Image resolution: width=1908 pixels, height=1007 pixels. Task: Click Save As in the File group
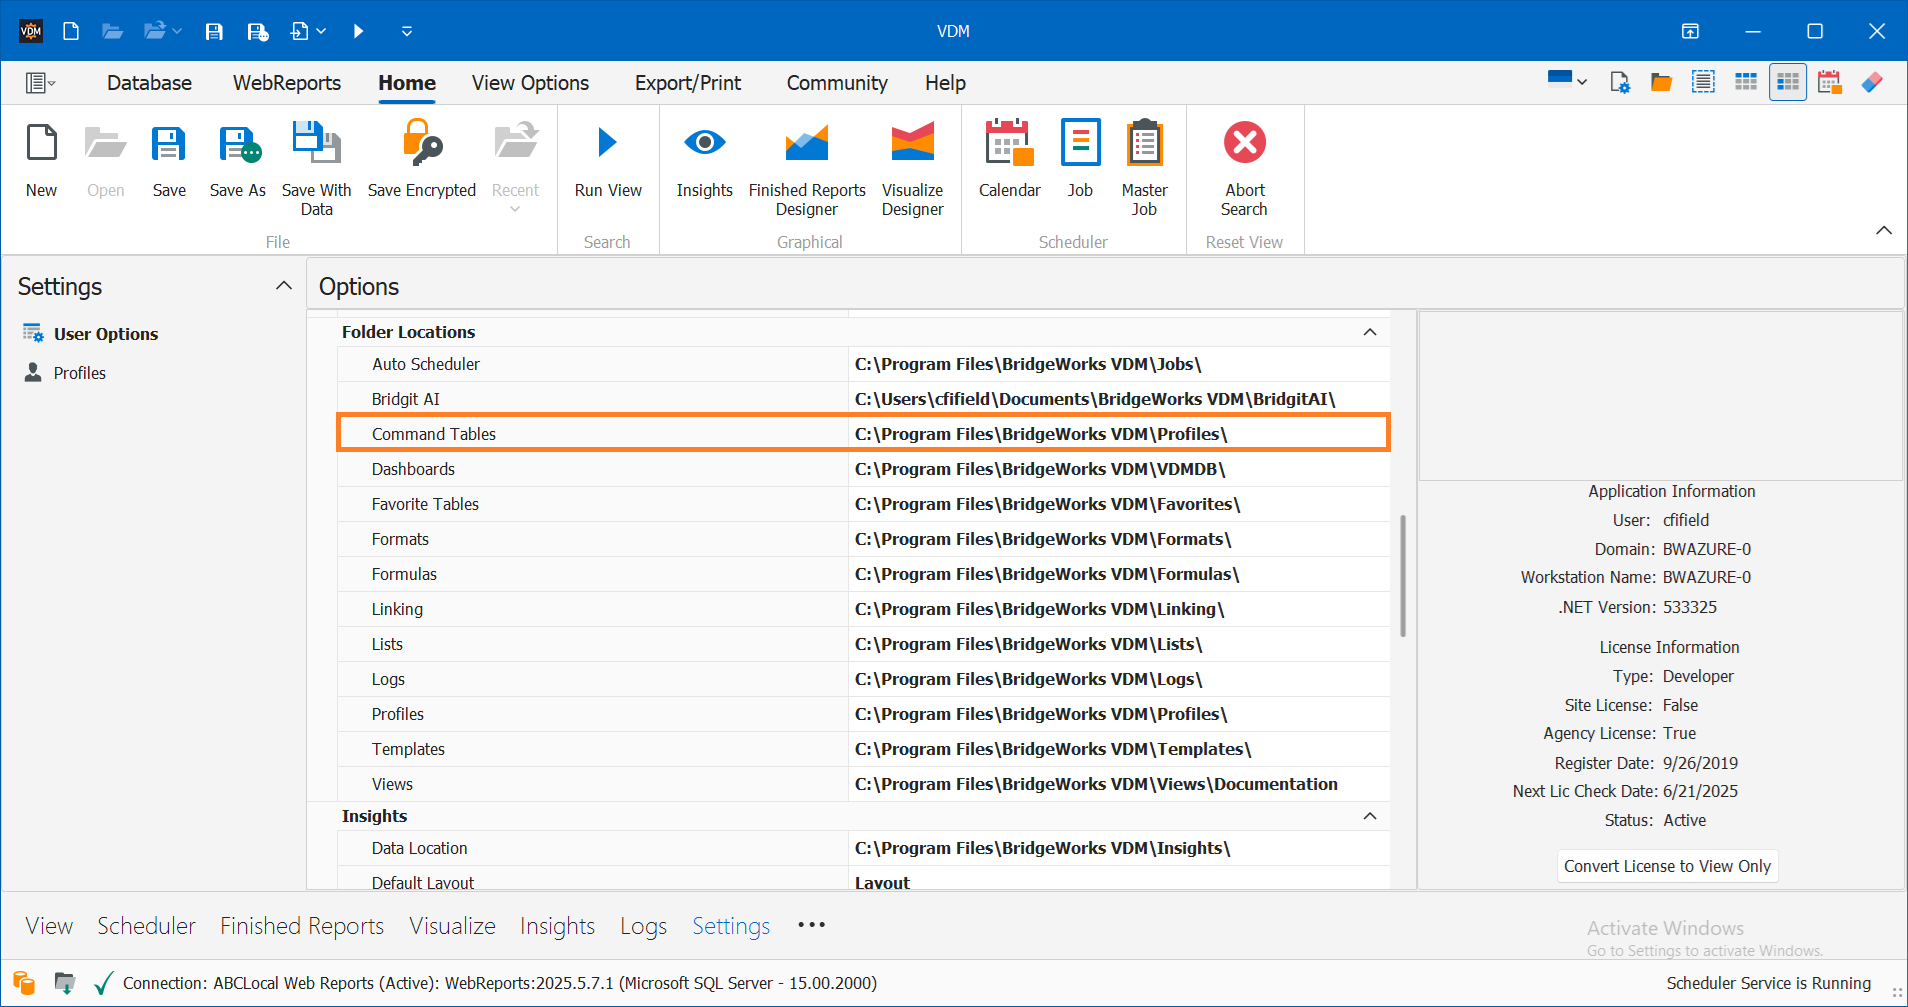[238, 160]
